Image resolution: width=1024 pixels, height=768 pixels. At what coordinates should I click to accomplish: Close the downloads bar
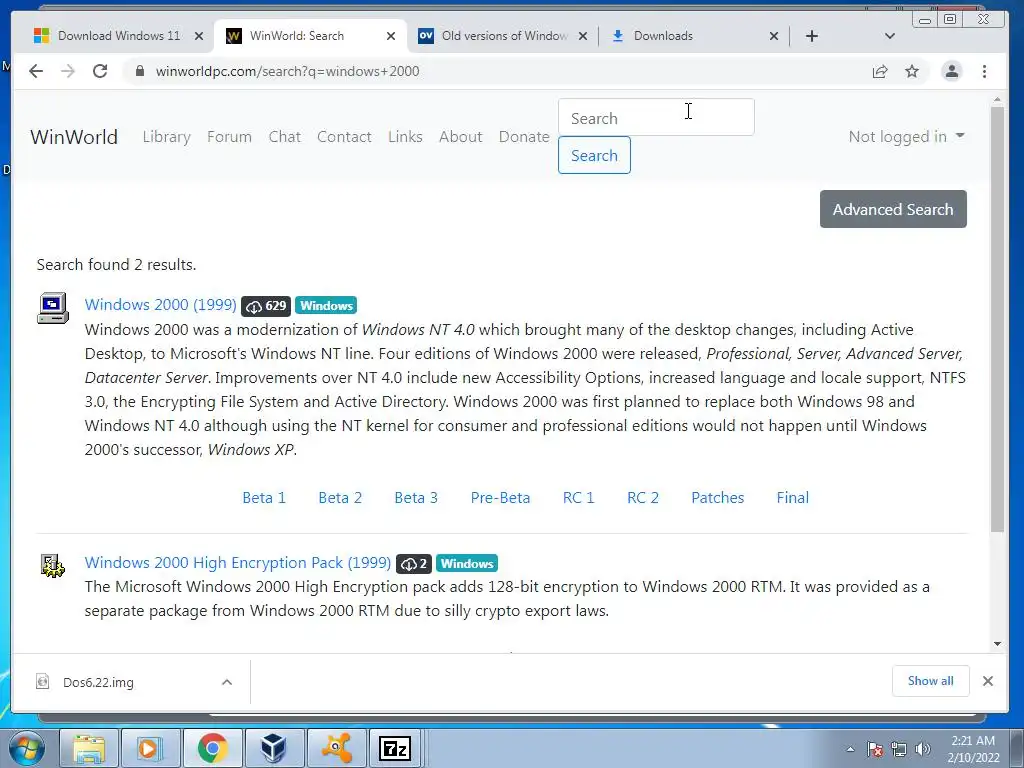tap(987, 681)
